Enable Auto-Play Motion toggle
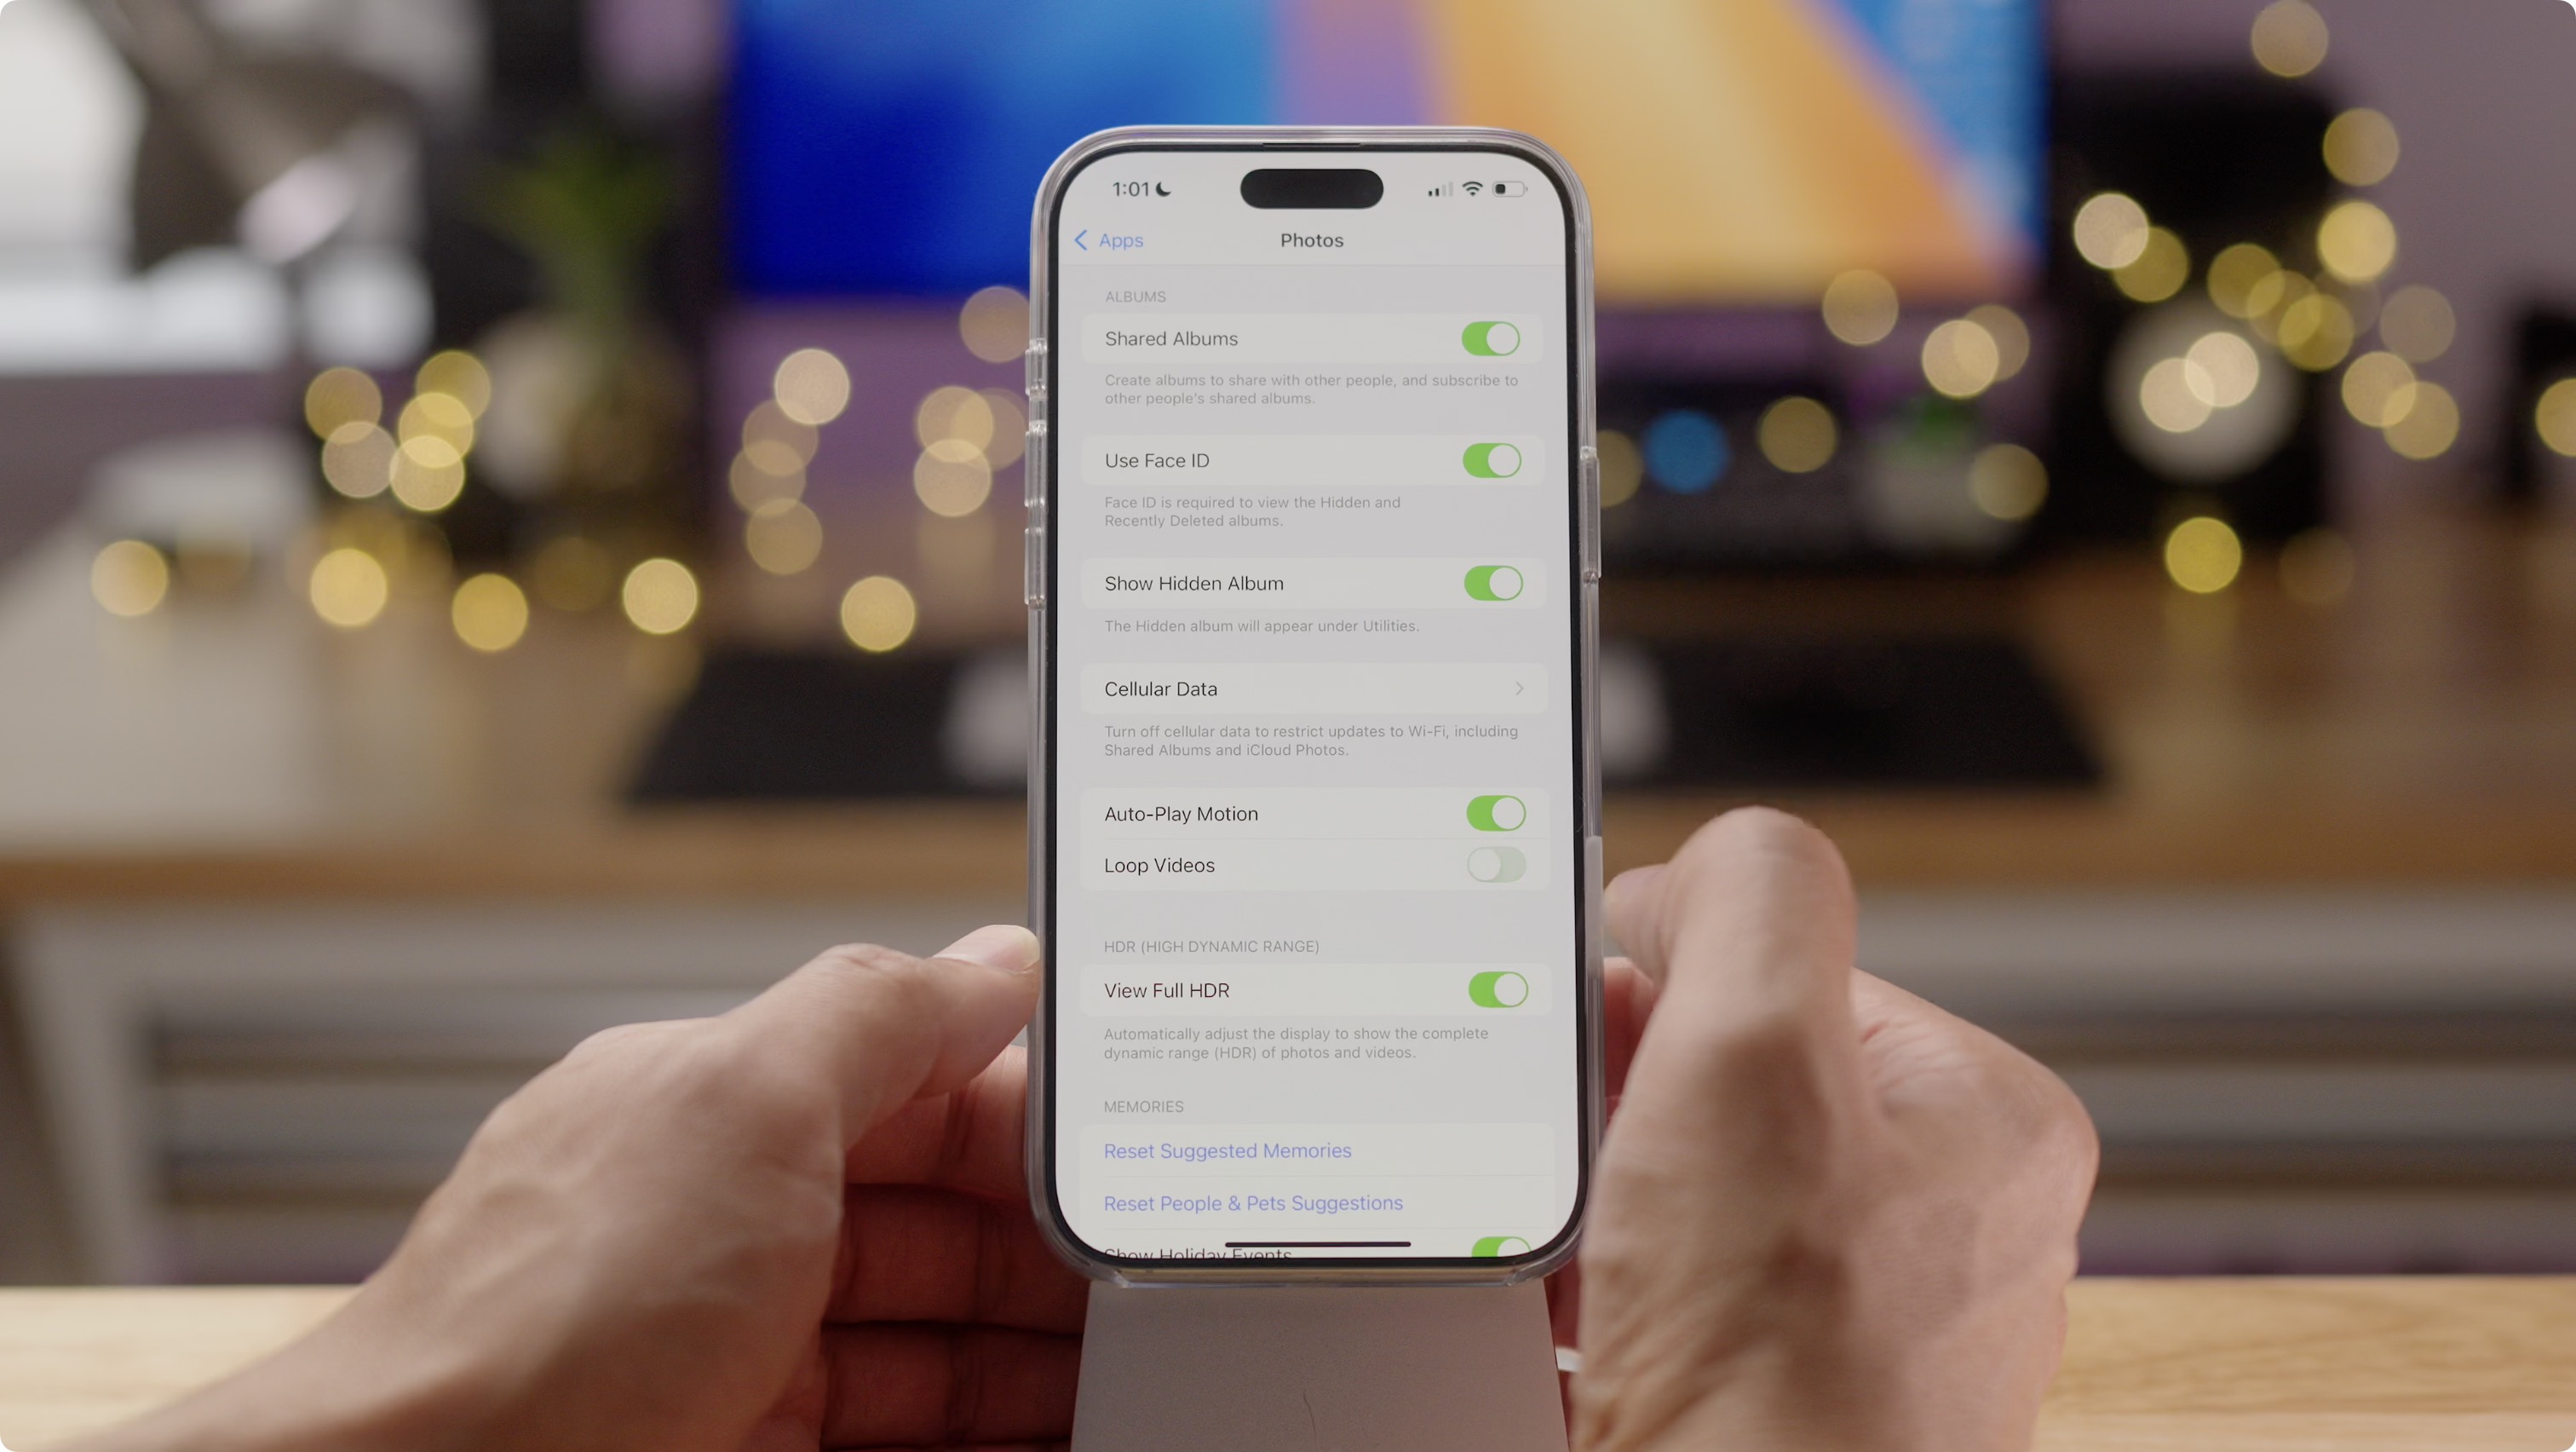Screen dimensions: 2576x1452 (1493, 813)
